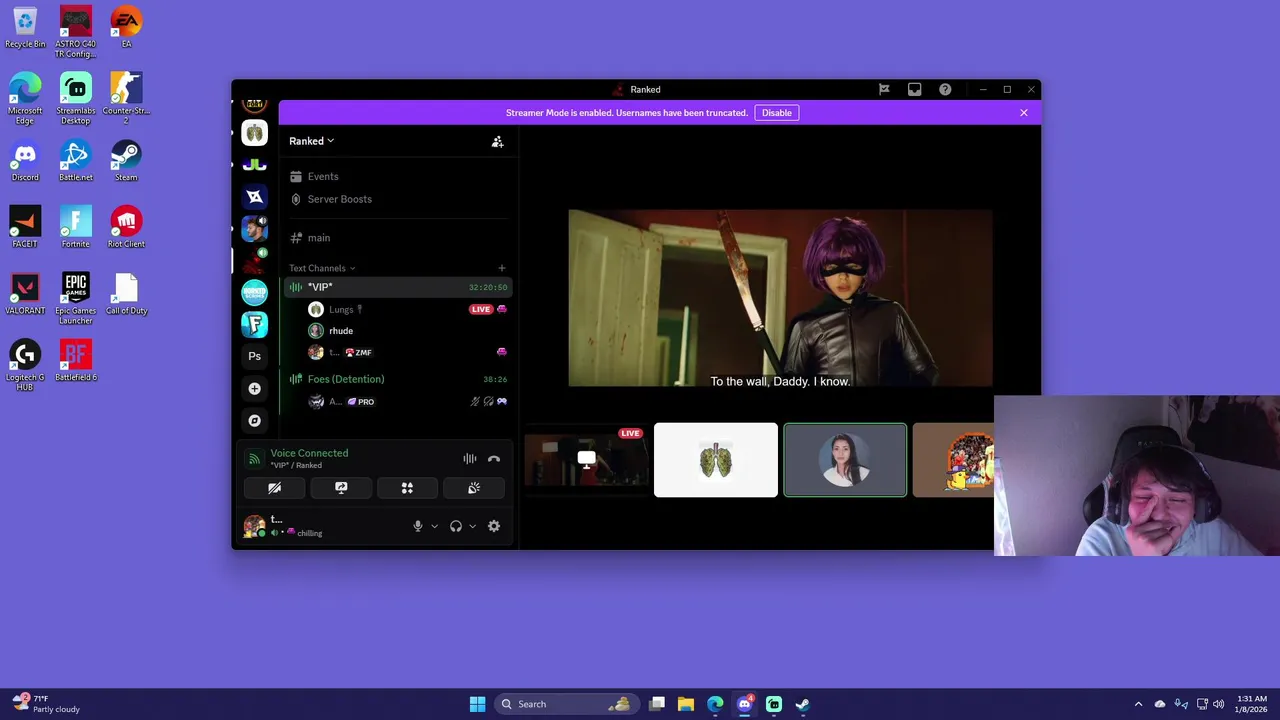Toggle camera on in voice panel
This screenshot has width=1280, height=720.
coord(274,488)
